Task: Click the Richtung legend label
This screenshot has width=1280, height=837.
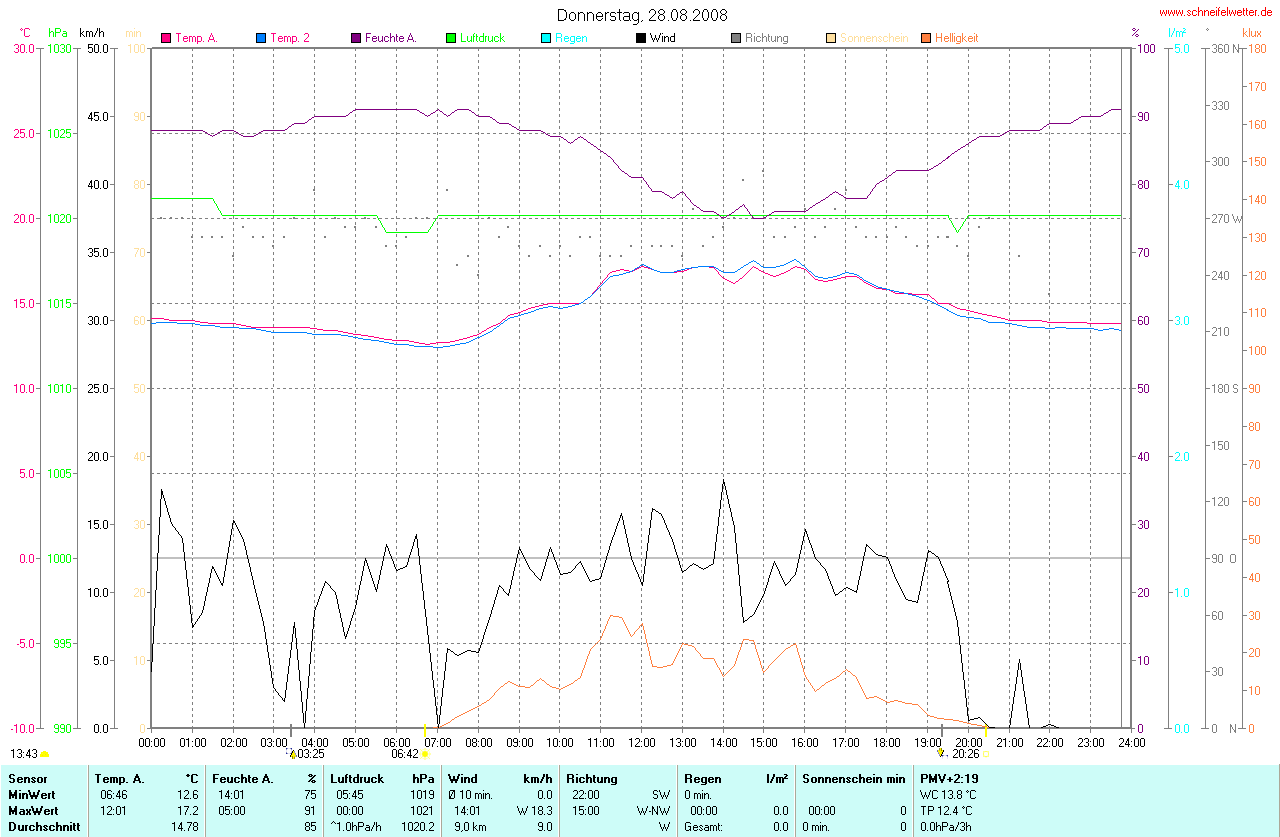Action: coord(767,38)
